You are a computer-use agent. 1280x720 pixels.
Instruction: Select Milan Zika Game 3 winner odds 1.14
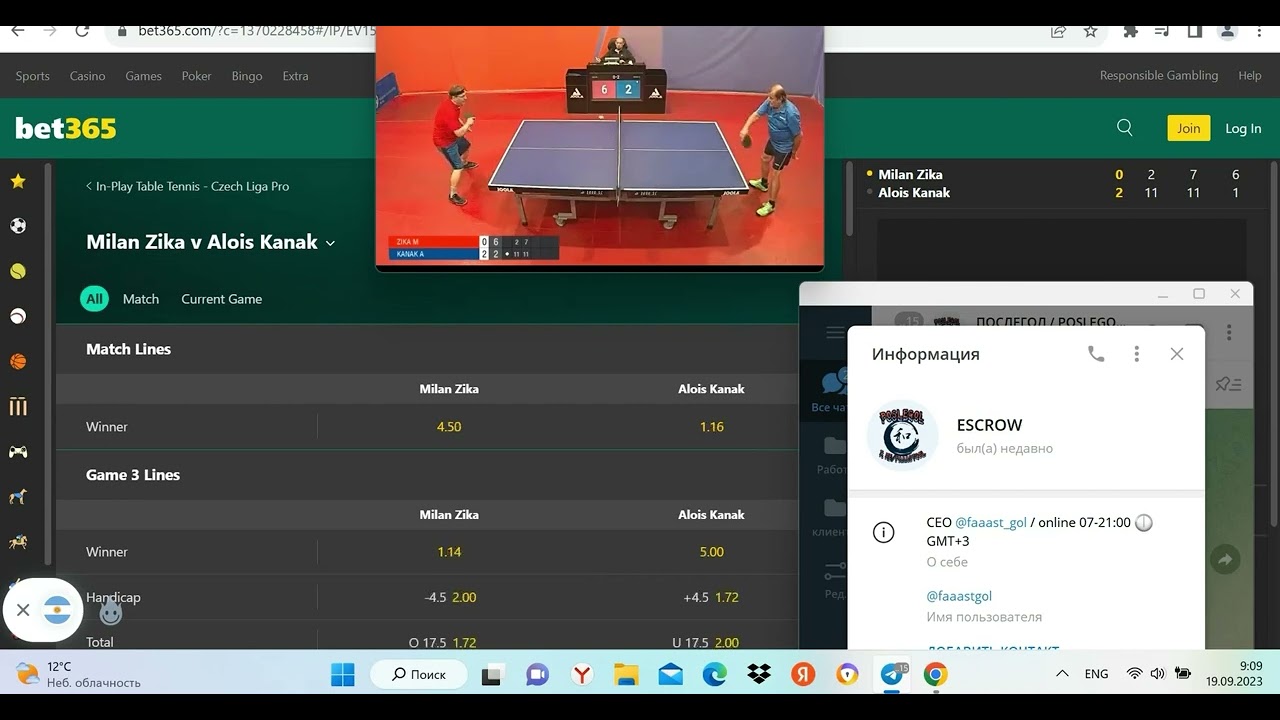[x=449, y=552]
